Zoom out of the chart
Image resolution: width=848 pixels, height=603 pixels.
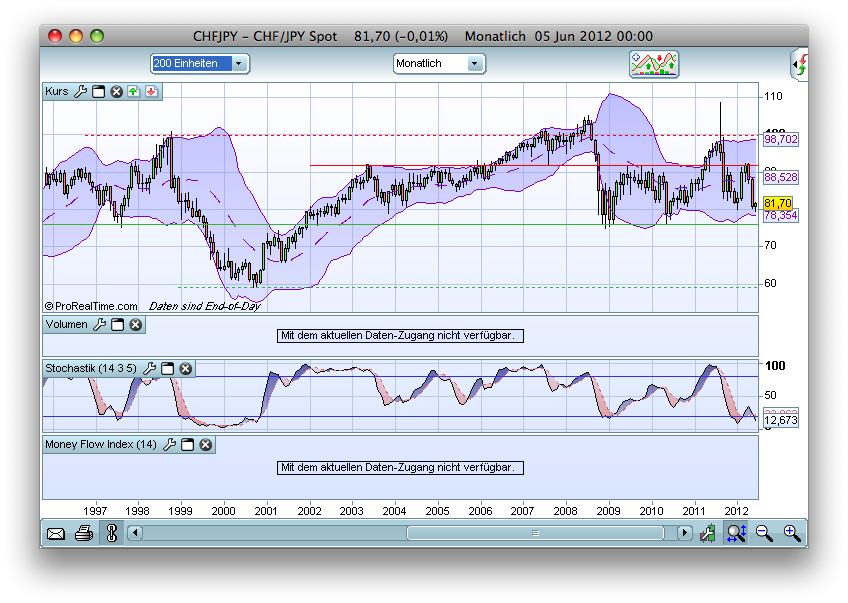click(764, 533)
